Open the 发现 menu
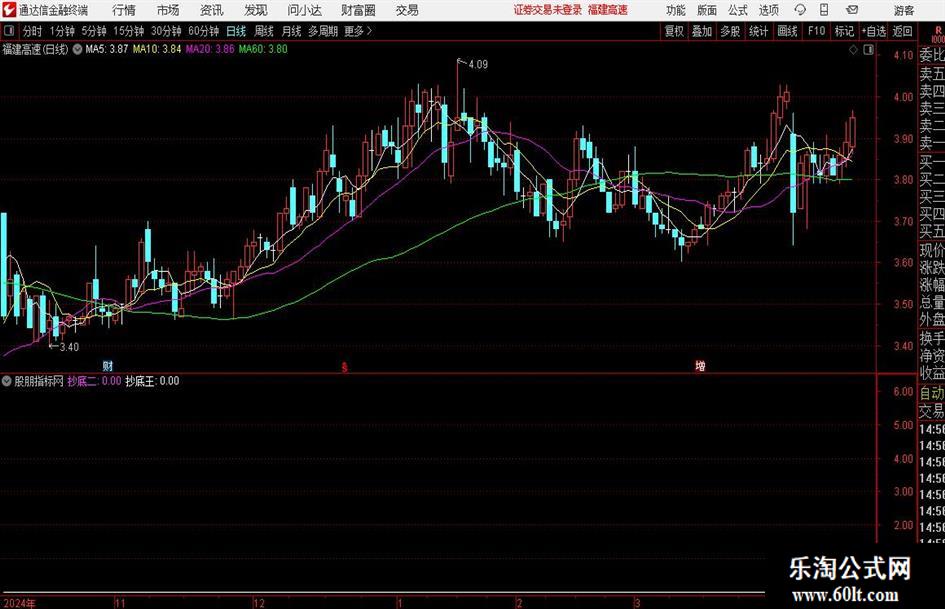945x609 pixels. coord(256,10)
